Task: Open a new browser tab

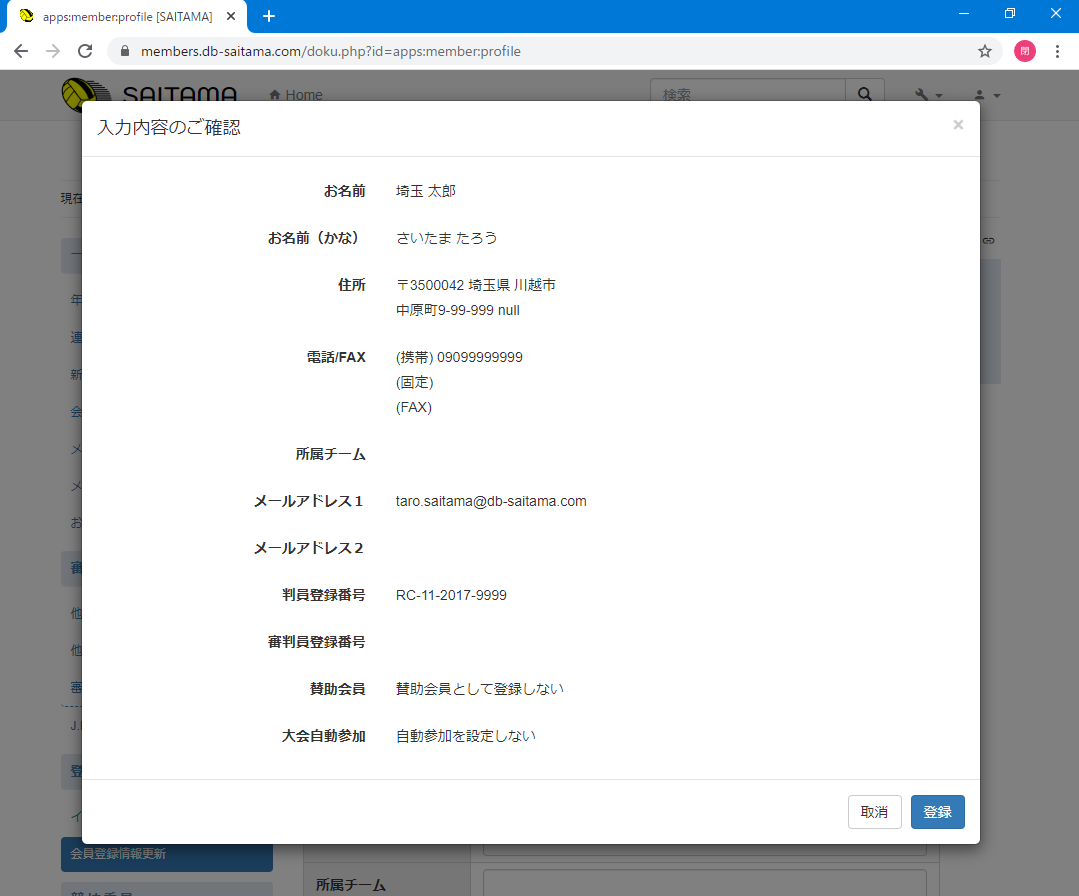Action: pos(268,16)
